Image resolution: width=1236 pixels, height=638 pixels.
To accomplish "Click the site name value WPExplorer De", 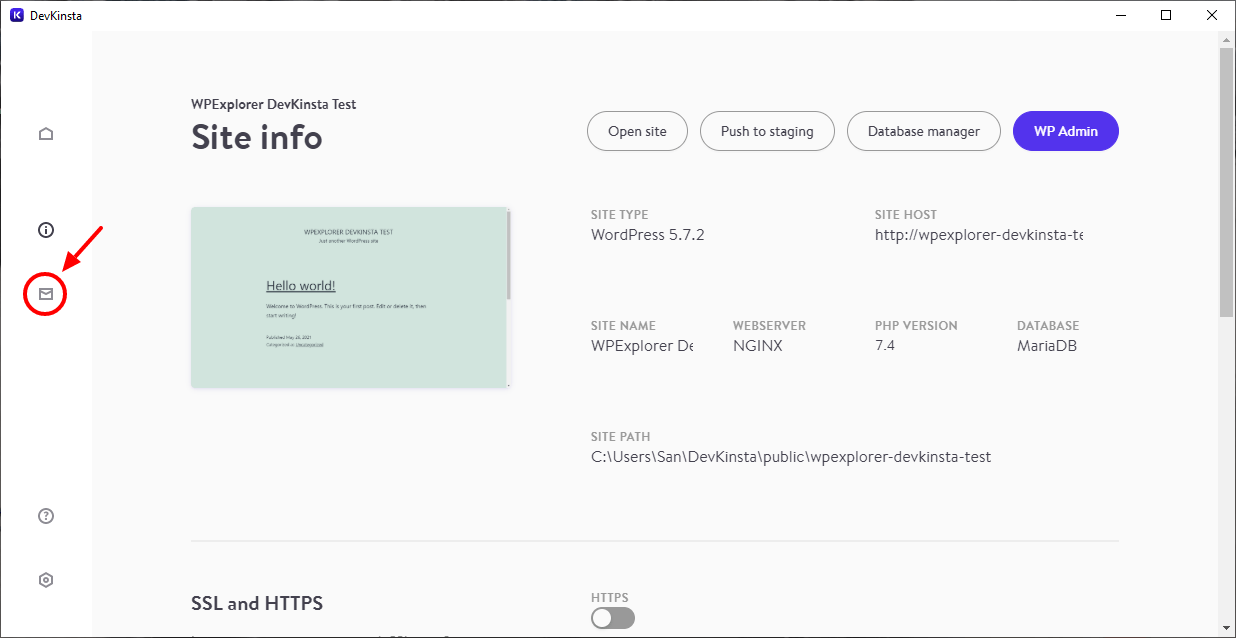I will point(642,346).
